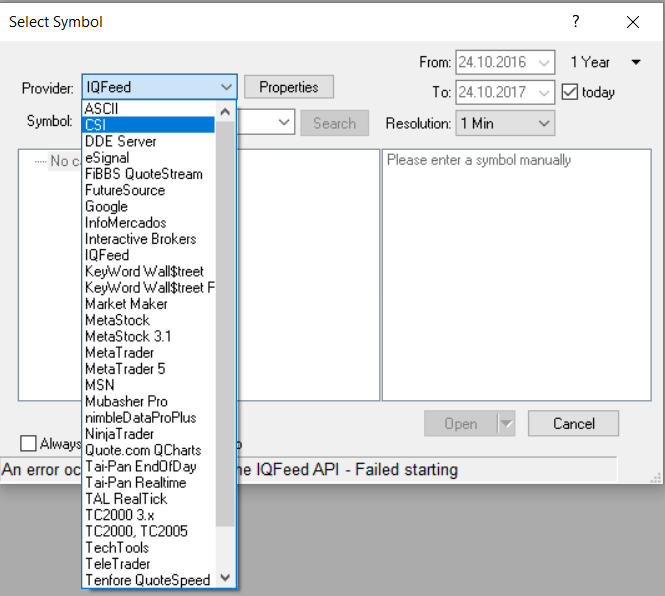Enable the Always checkbox at bottom left
This screenshot has width=665, height=596.
(28, 444)
